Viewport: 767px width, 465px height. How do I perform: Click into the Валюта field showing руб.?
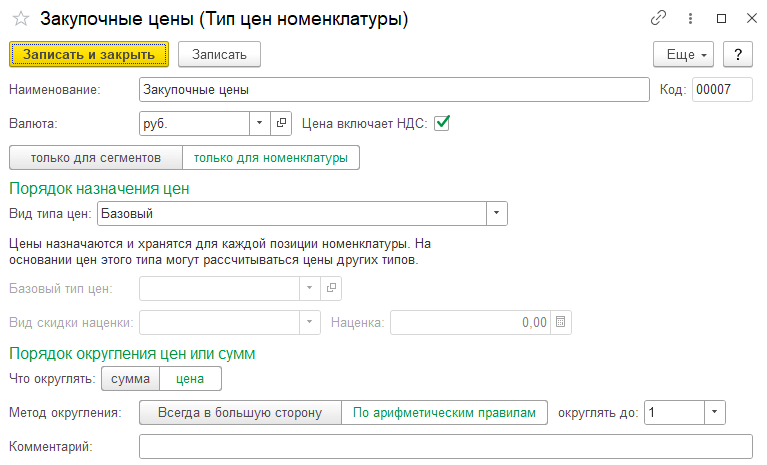tap(195, 123)
